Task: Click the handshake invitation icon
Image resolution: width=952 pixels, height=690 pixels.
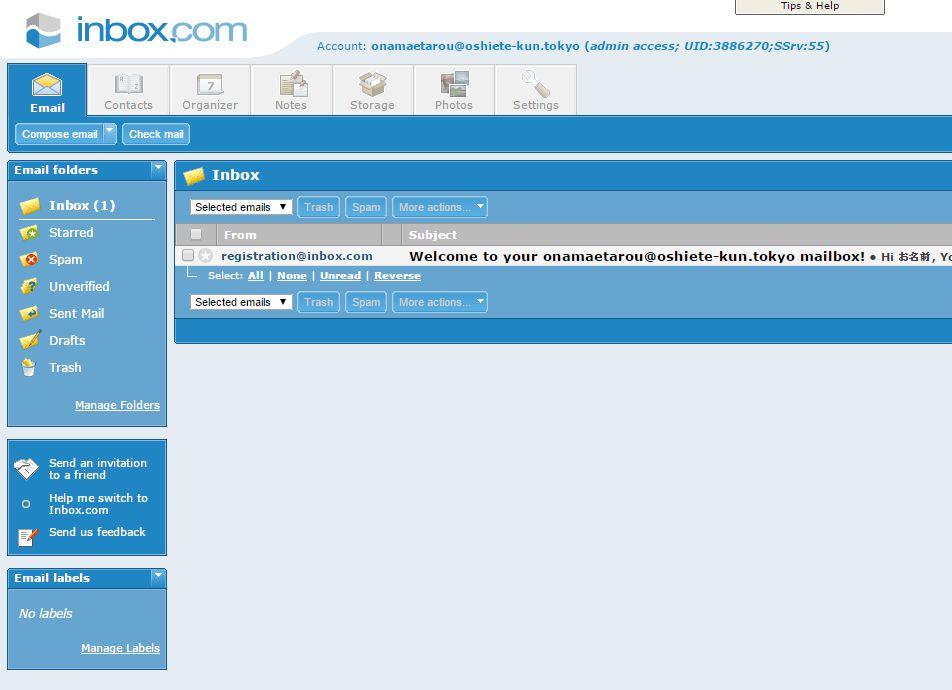Action: coord(26,468)
